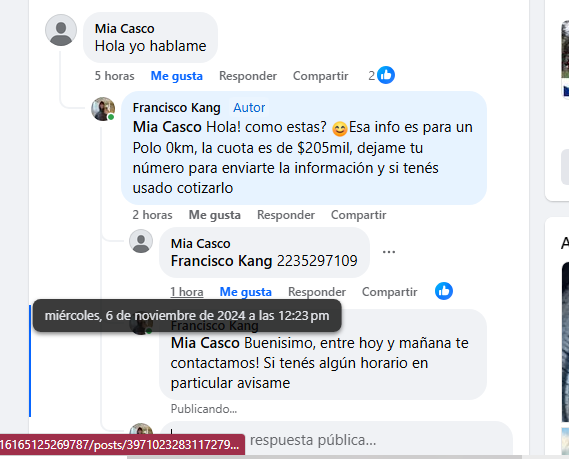The image size is (569, 459).
Task: Click Compartir under Mia's 5 horas comment
Action: click(320, 76)
